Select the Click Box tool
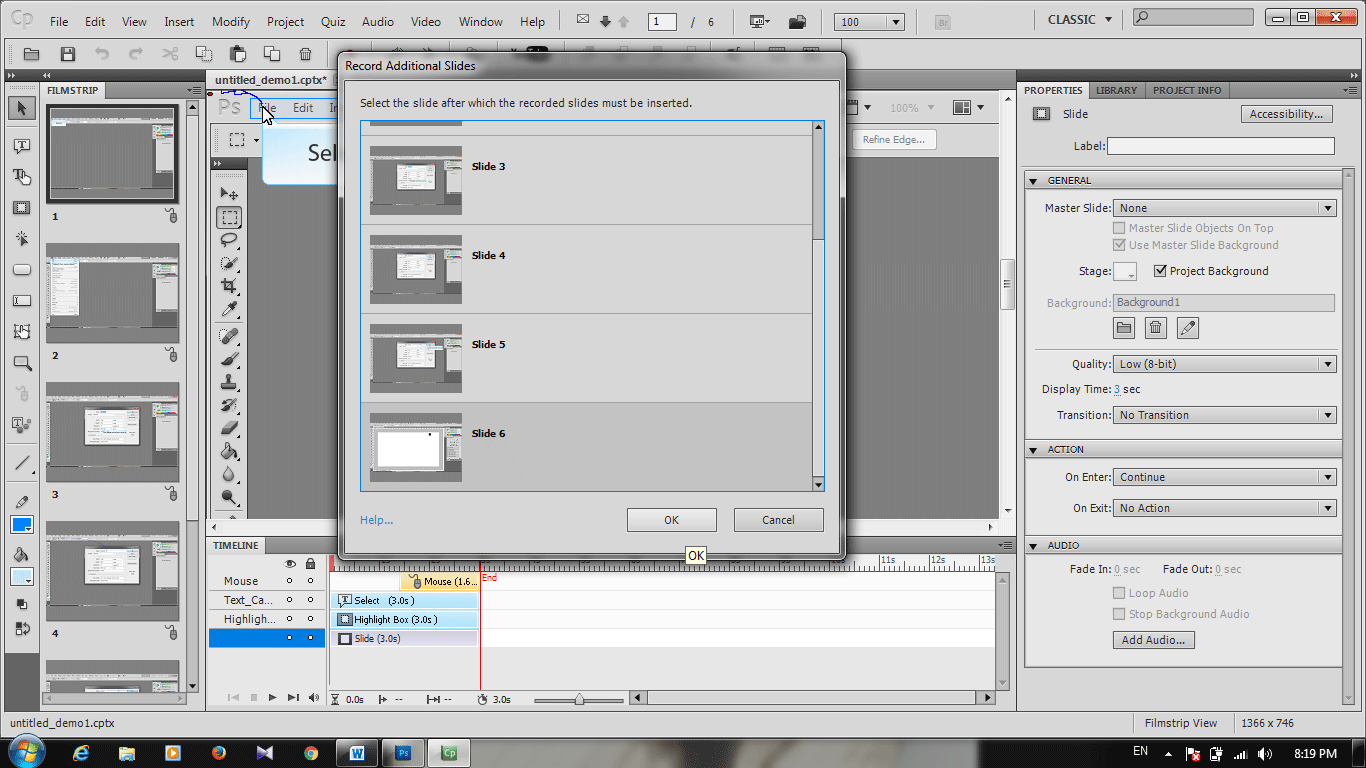Image resolution: width=1366 pixels, height=768 pixels. [x=22, y=239]
